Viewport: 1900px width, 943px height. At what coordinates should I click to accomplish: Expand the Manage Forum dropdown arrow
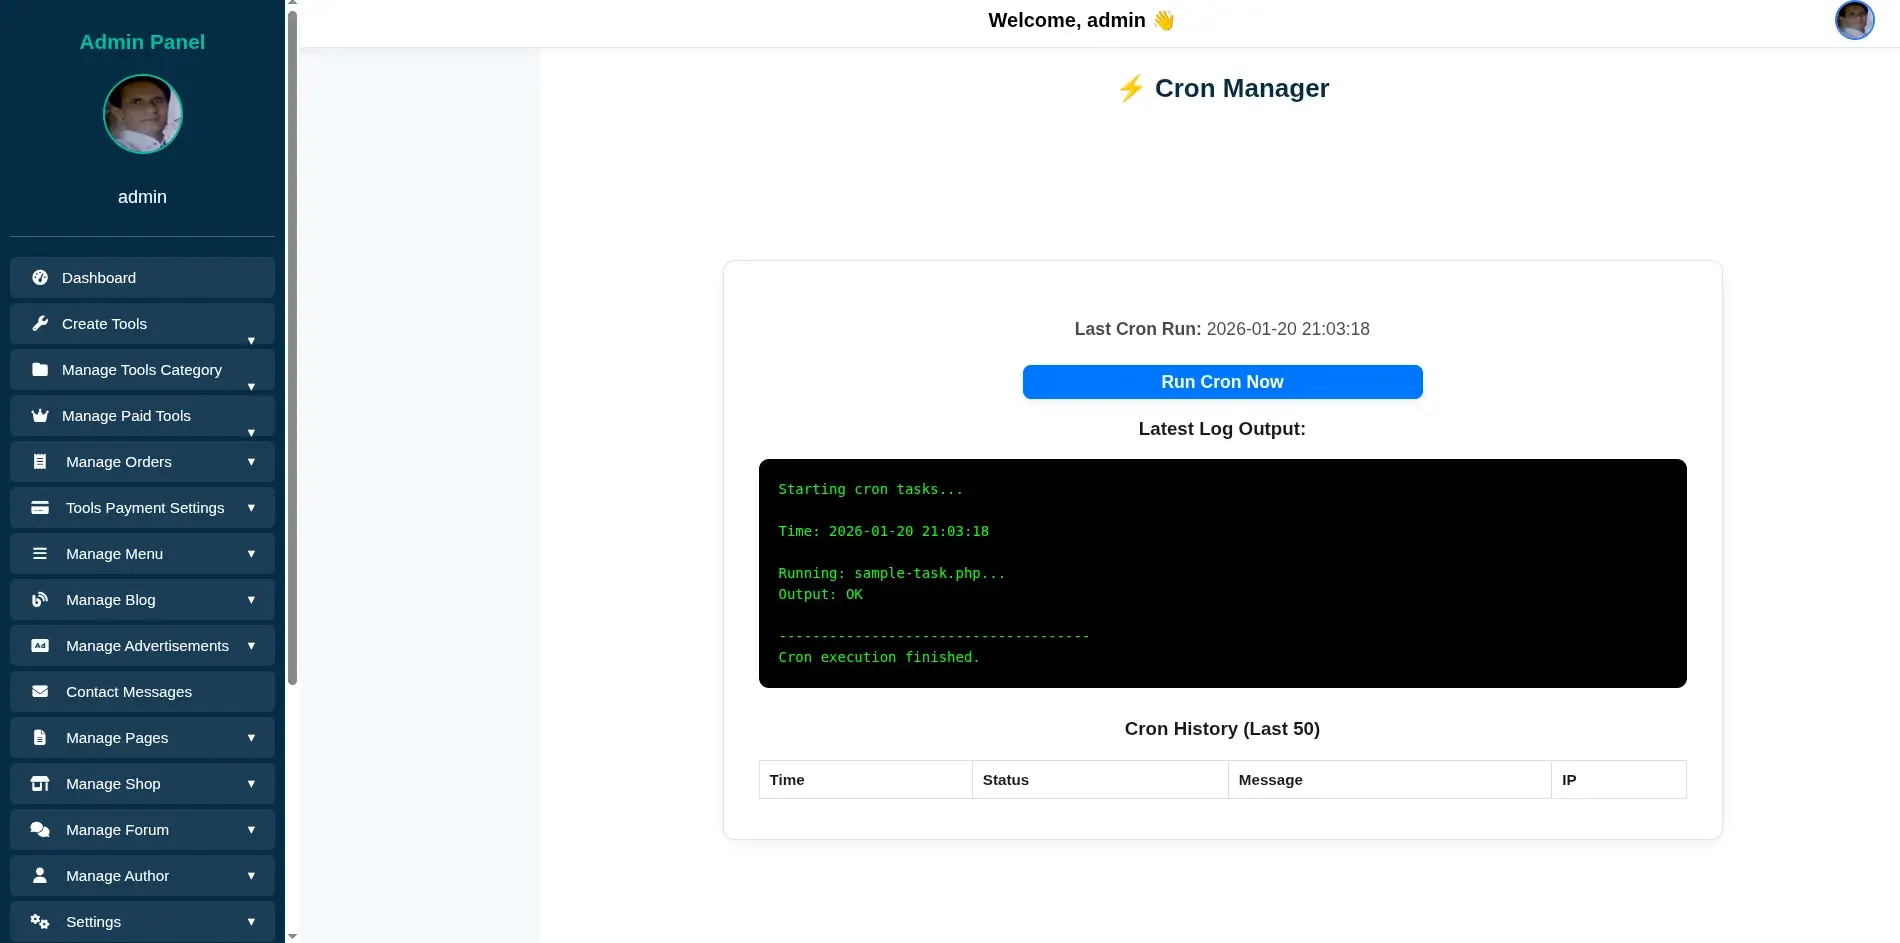pos(251,829)
